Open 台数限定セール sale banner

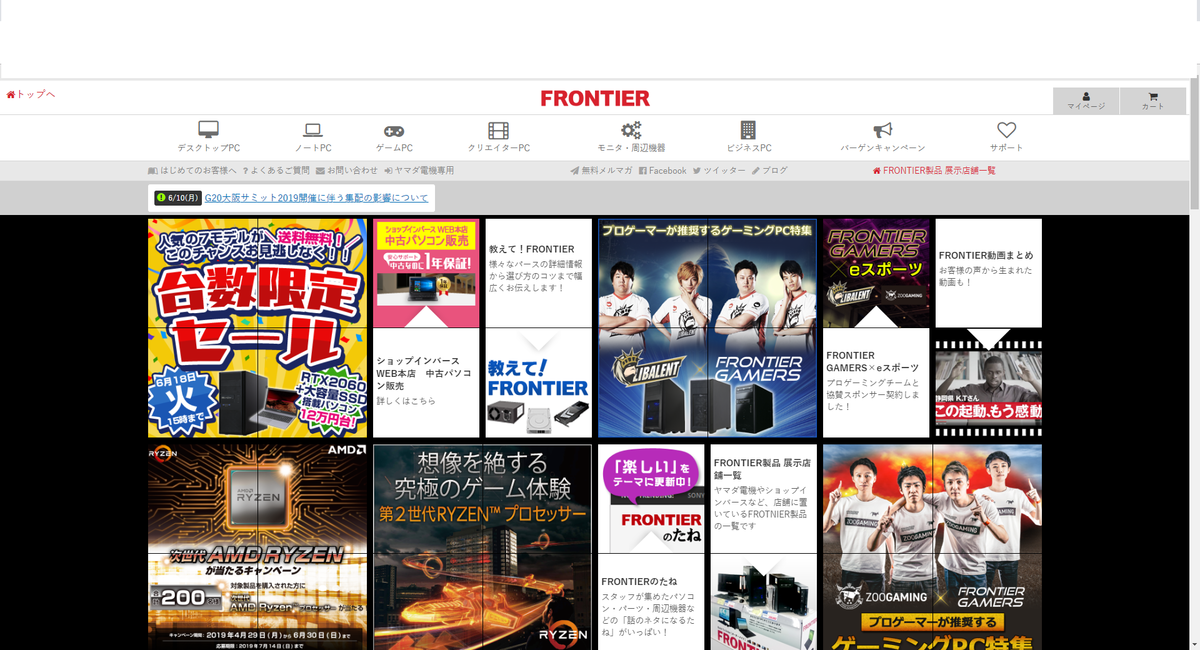258,328
